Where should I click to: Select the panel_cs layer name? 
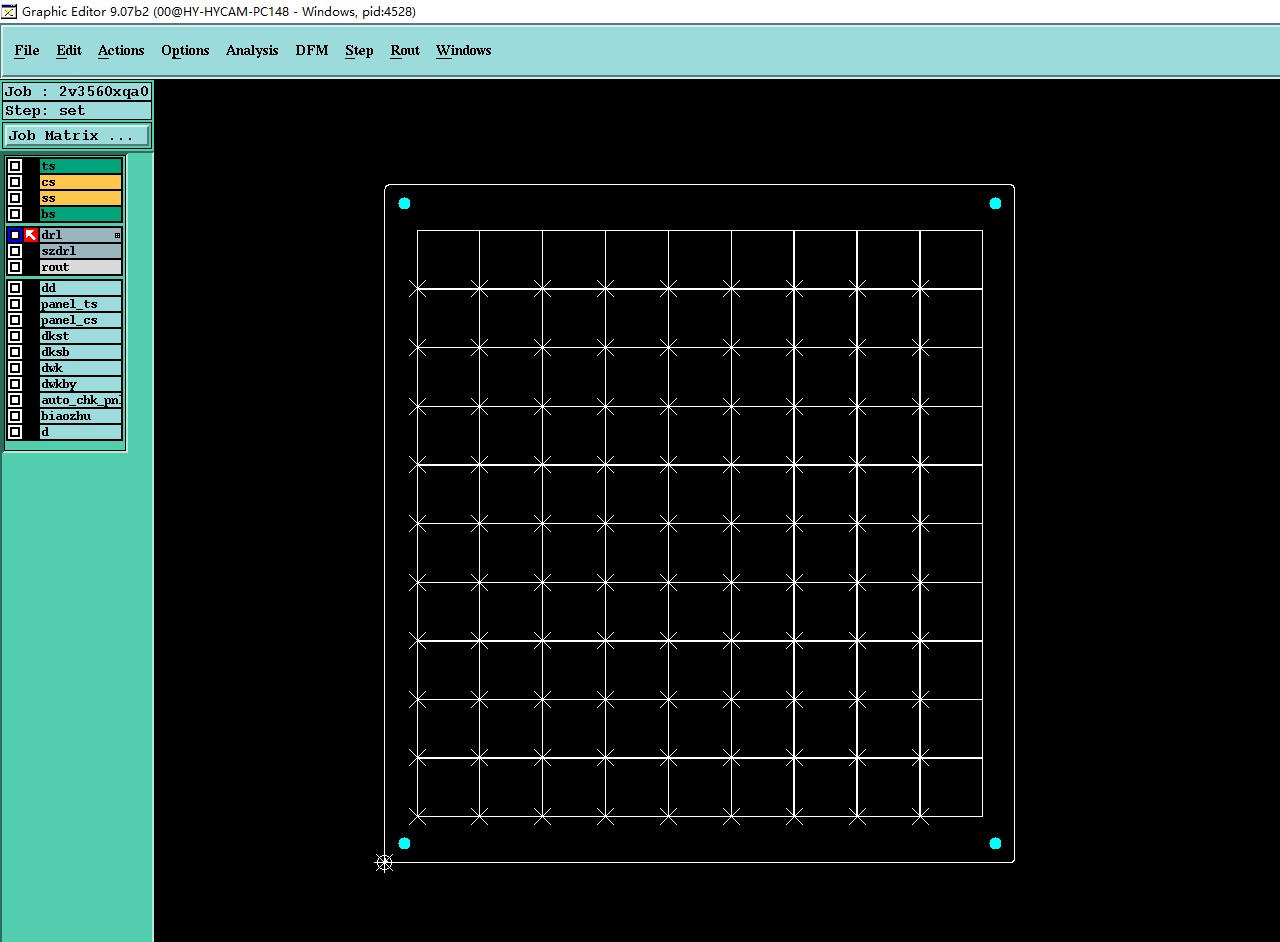pyautogui.click(x=81, y=320)
